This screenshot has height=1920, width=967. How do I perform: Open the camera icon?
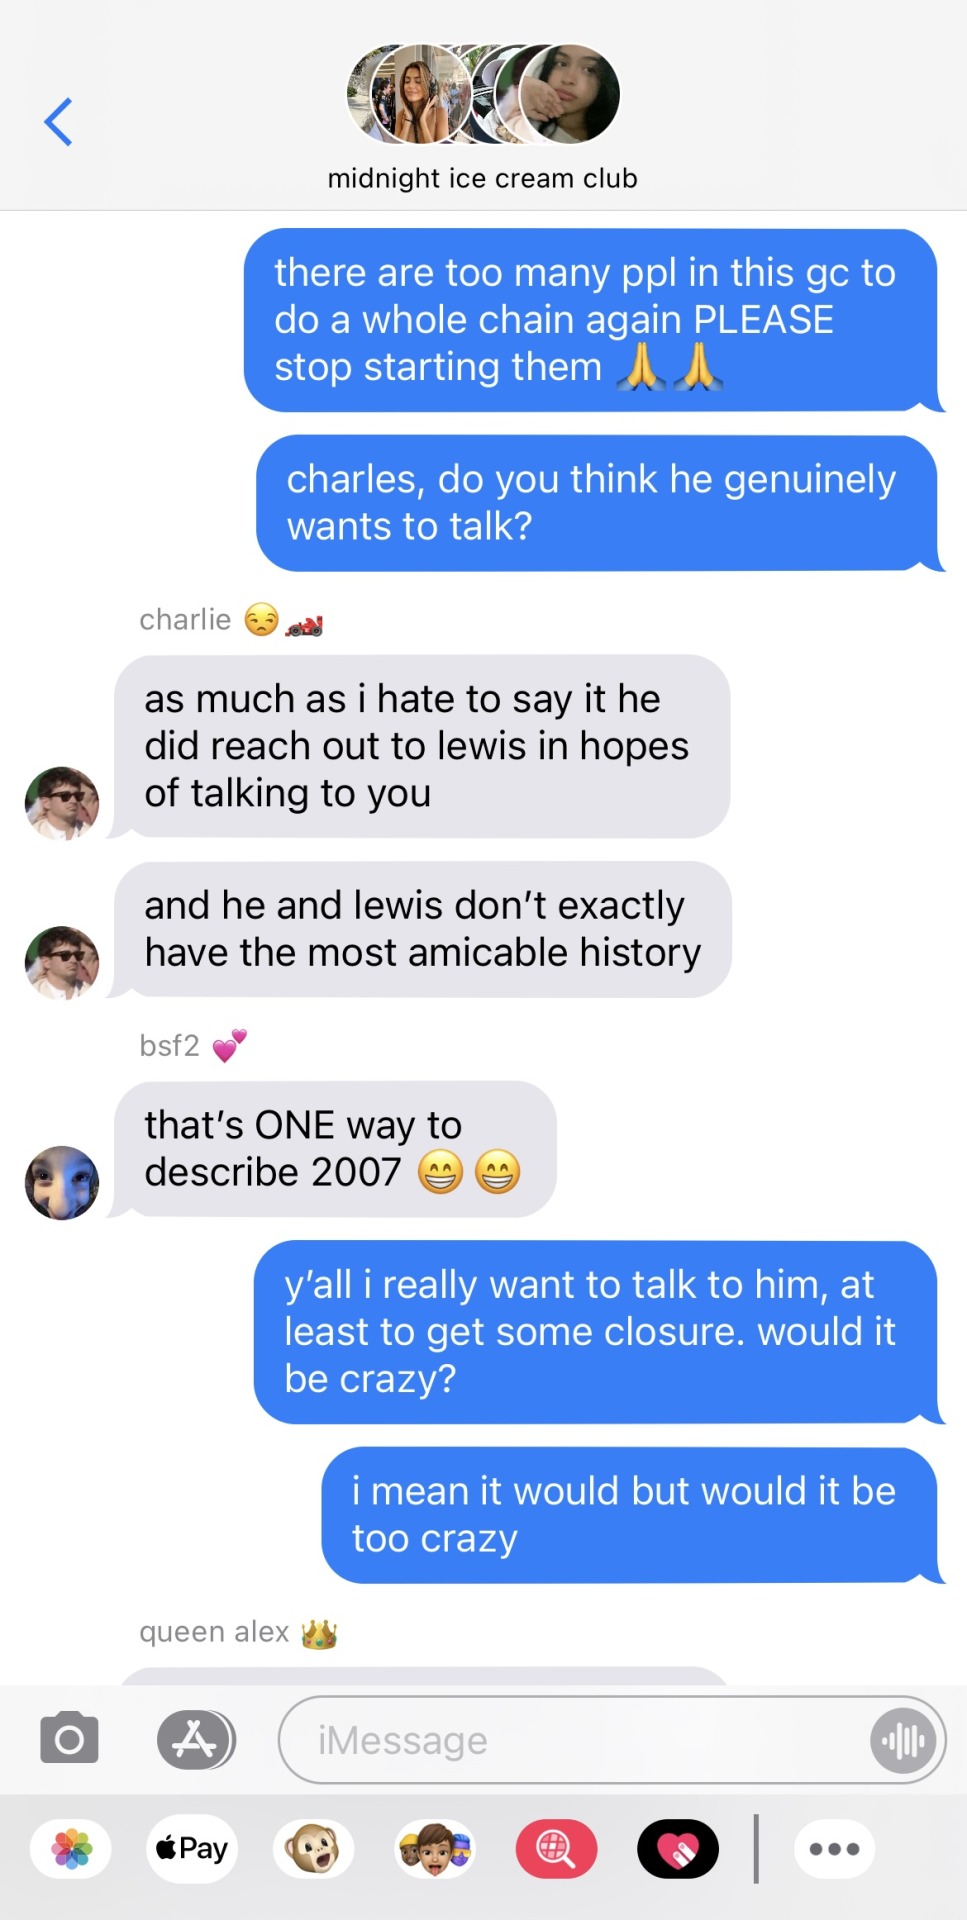[x=69, y=1739]
